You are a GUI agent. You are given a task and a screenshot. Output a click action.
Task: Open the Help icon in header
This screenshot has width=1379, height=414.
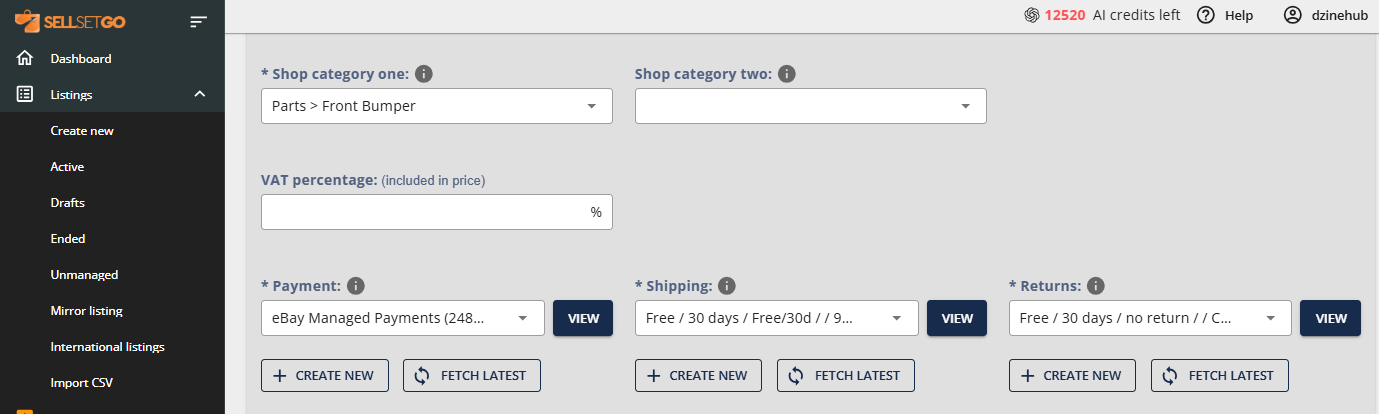click(x=1206, y=15)
